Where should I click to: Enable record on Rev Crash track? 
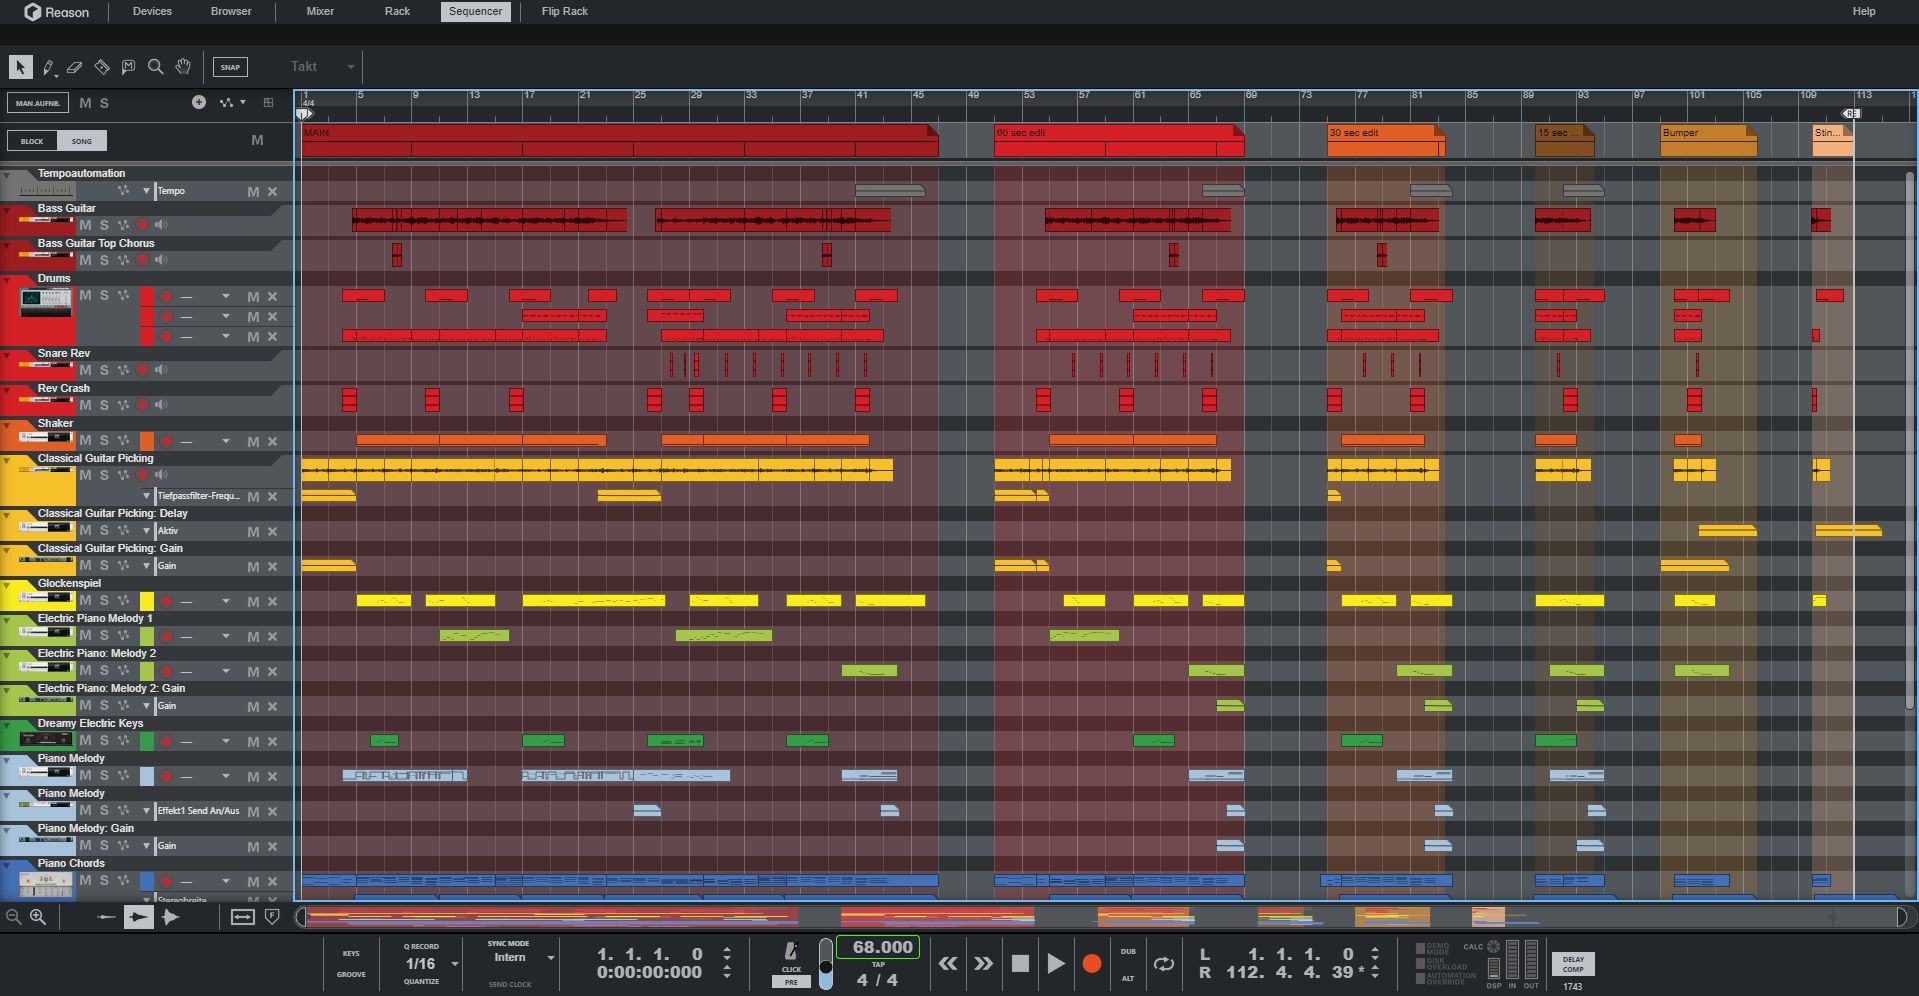coord(143,405)
